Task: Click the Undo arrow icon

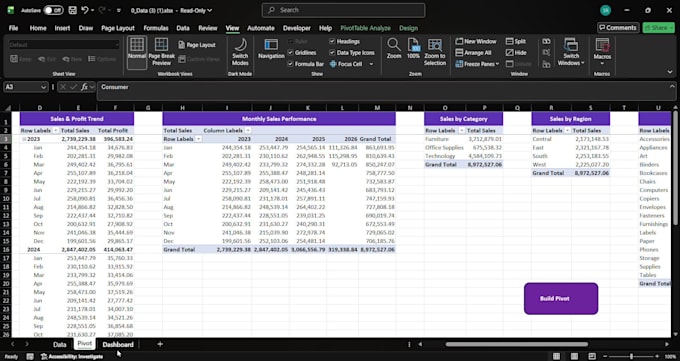Action: [x=85, y=10]
